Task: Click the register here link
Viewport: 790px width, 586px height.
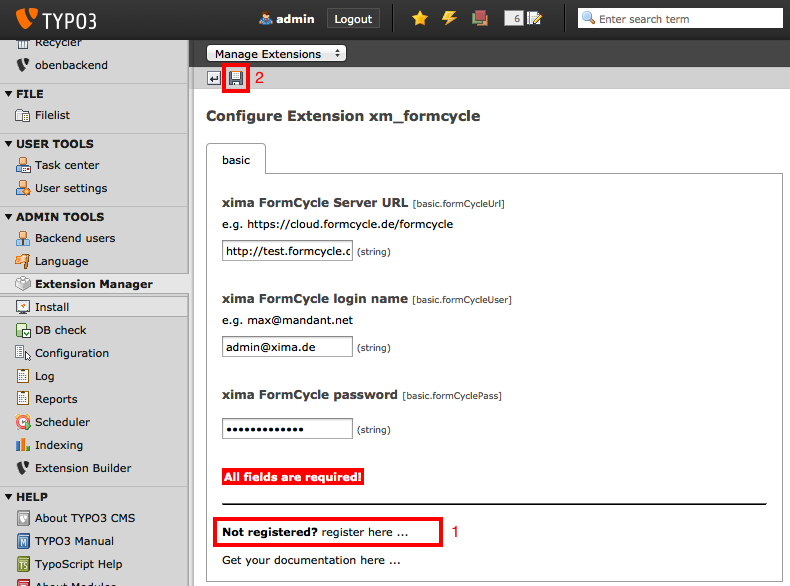Action: point(365,532)
